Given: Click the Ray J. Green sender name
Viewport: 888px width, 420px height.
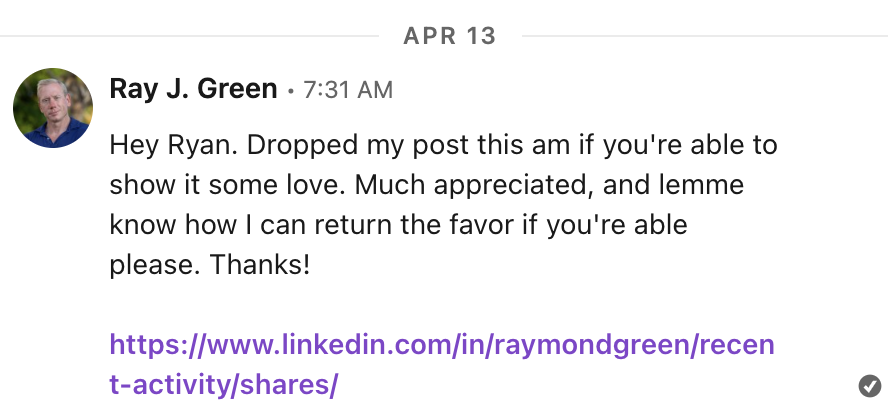Looking at the screenshot, I should [x=193, y=89].
